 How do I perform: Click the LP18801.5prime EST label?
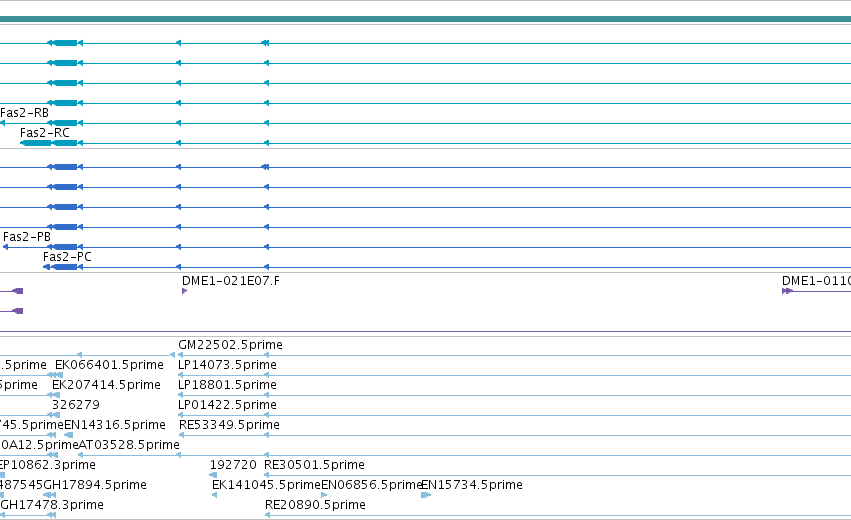[x=227, y=385]
